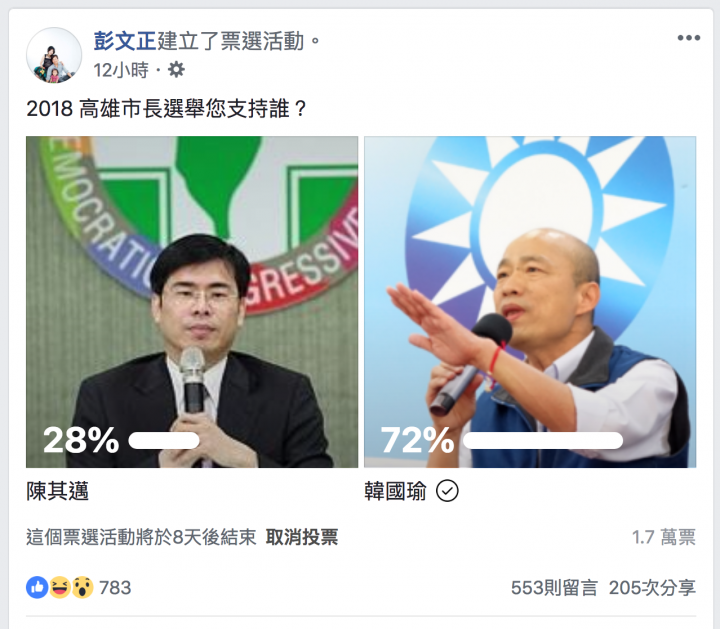Click the blue Like reaction icon
720x629 pixels.
[37, 587]
